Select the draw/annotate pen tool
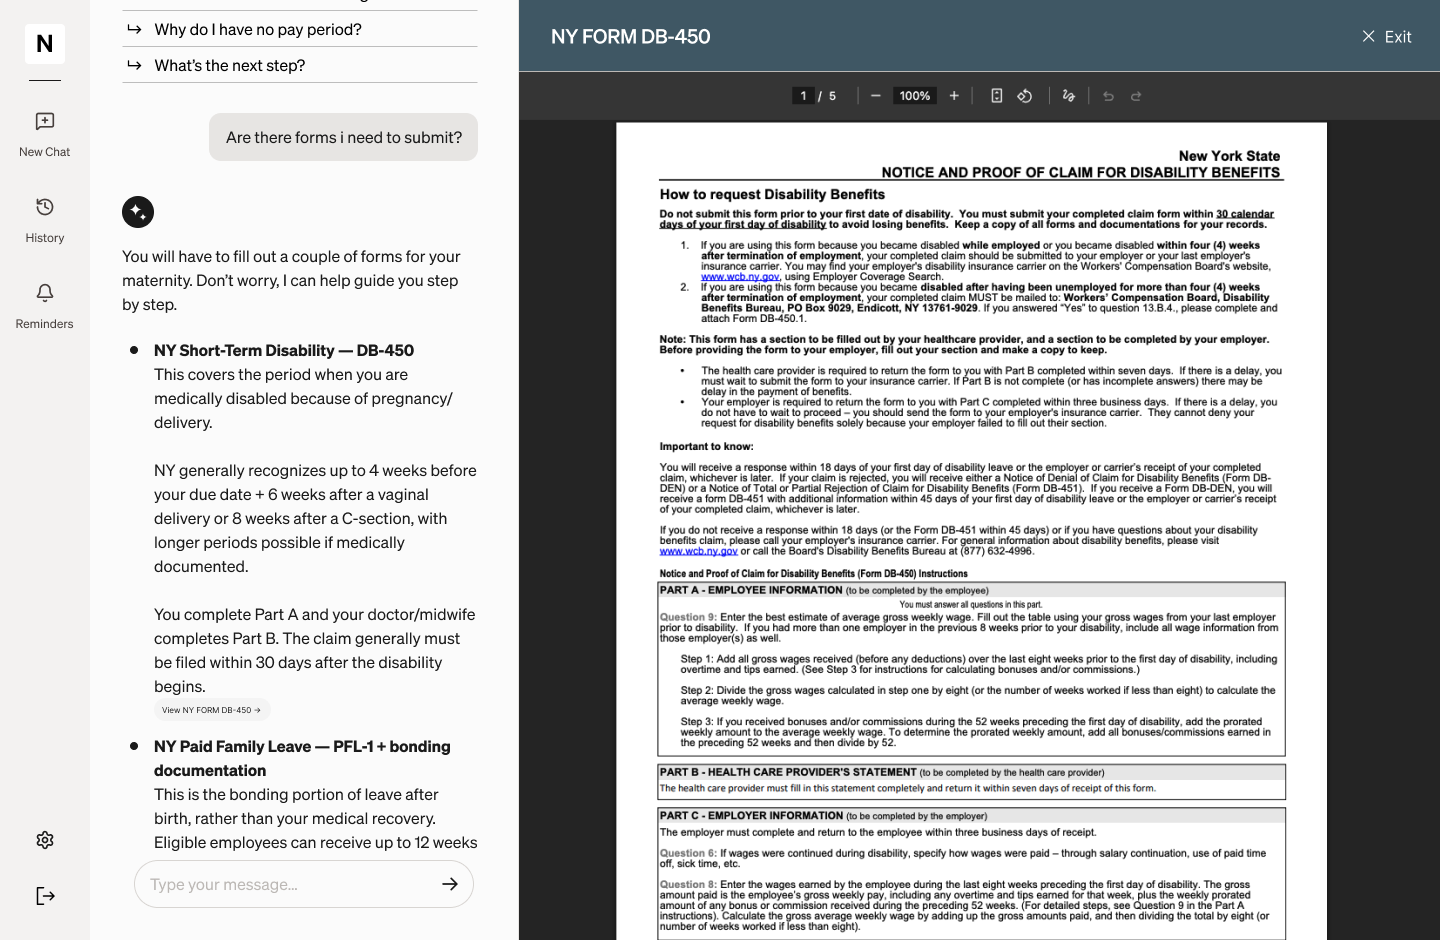 tap(1069, 96)
